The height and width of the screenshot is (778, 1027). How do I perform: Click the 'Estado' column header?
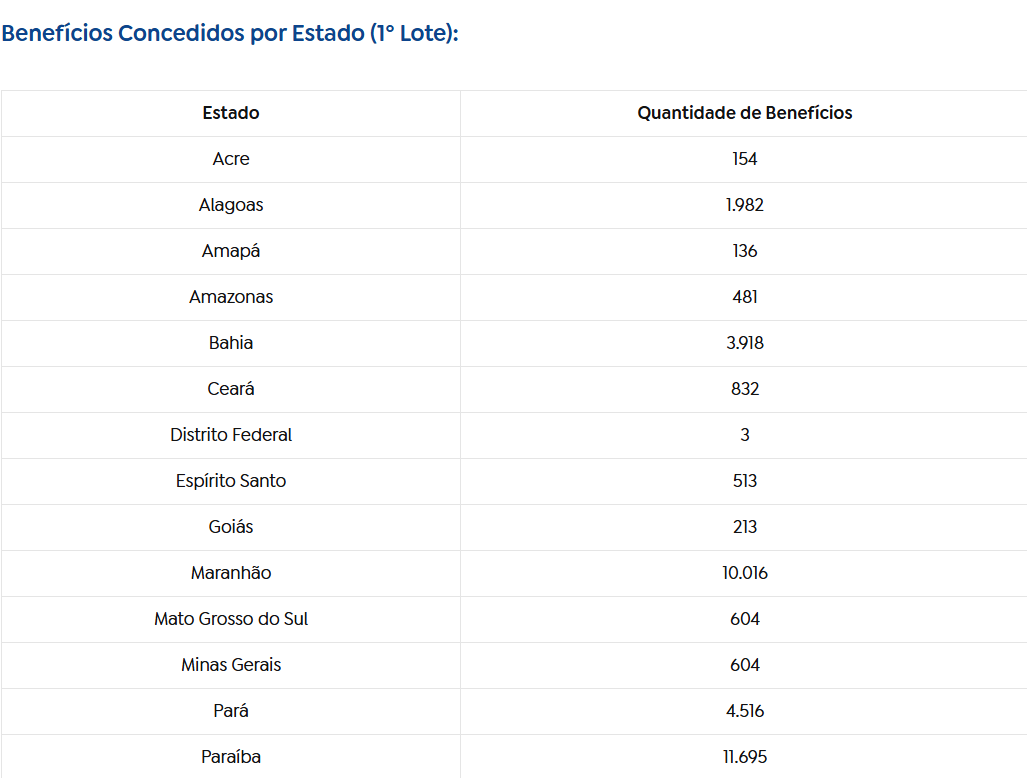[231, 113]
